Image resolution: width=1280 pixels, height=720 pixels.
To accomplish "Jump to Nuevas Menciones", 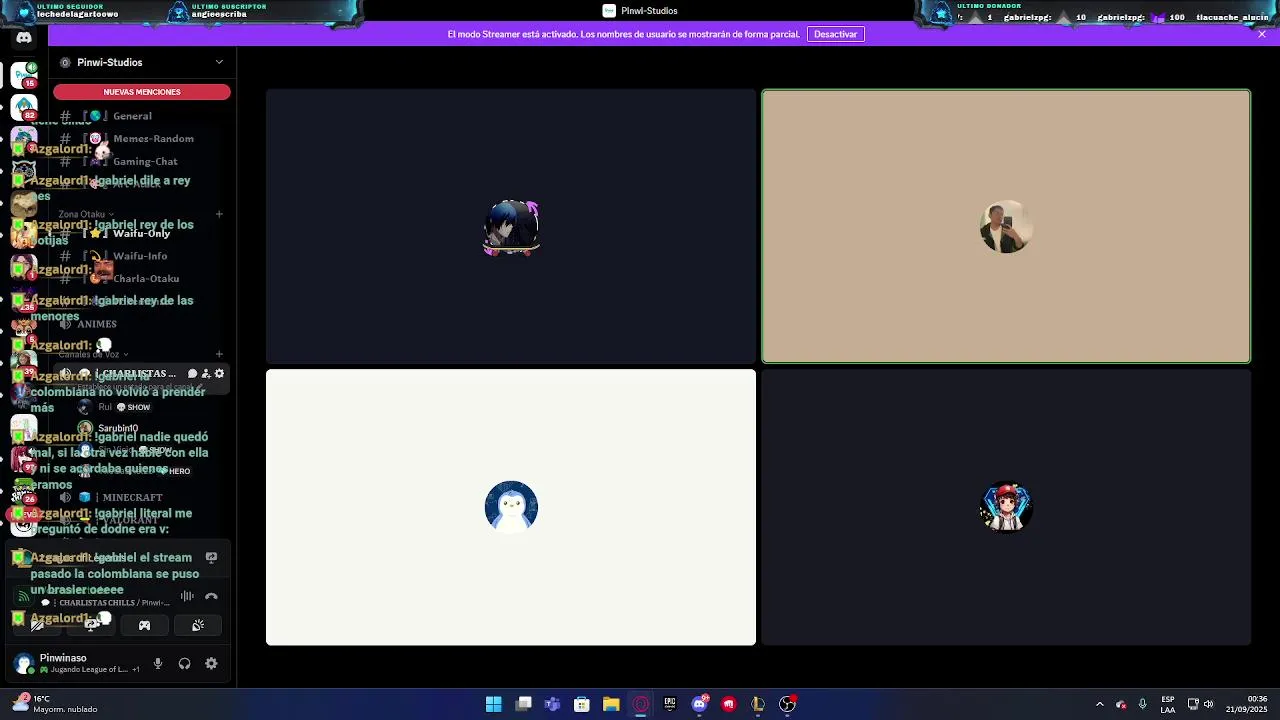I will click(x=142, y=92).
